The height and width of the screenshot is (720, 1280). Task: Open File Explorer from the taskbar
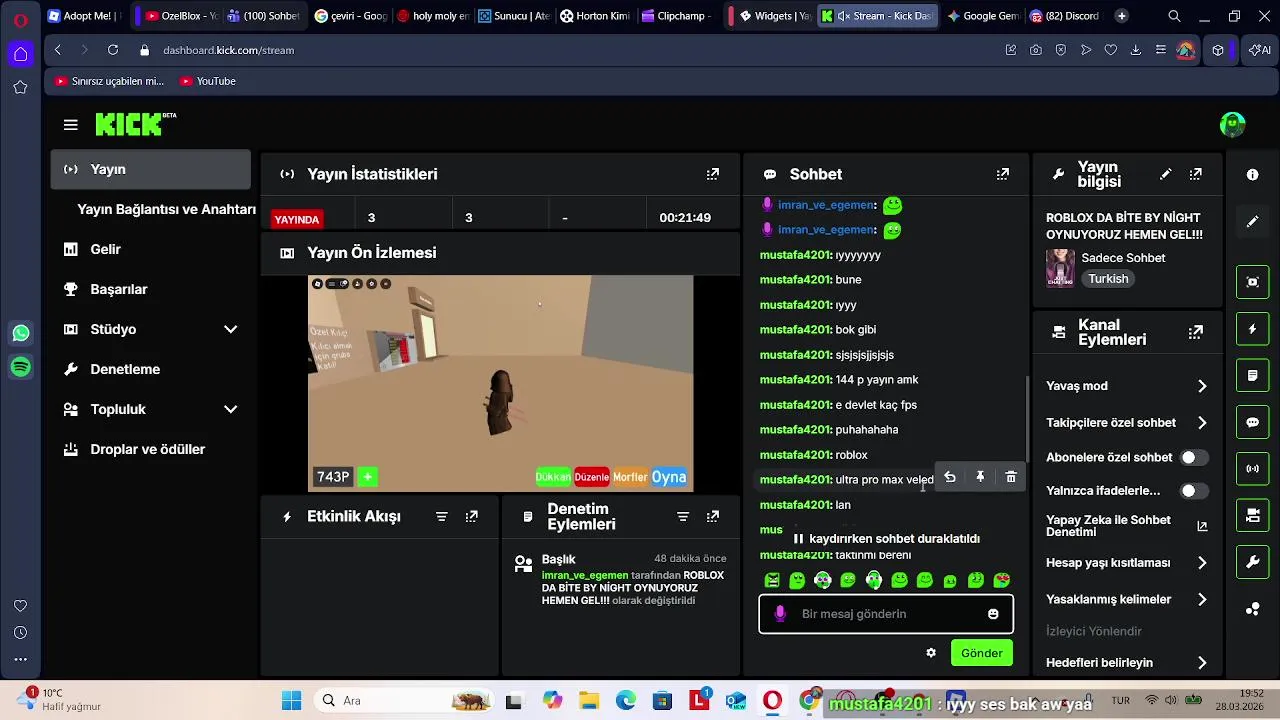point(588,701)
